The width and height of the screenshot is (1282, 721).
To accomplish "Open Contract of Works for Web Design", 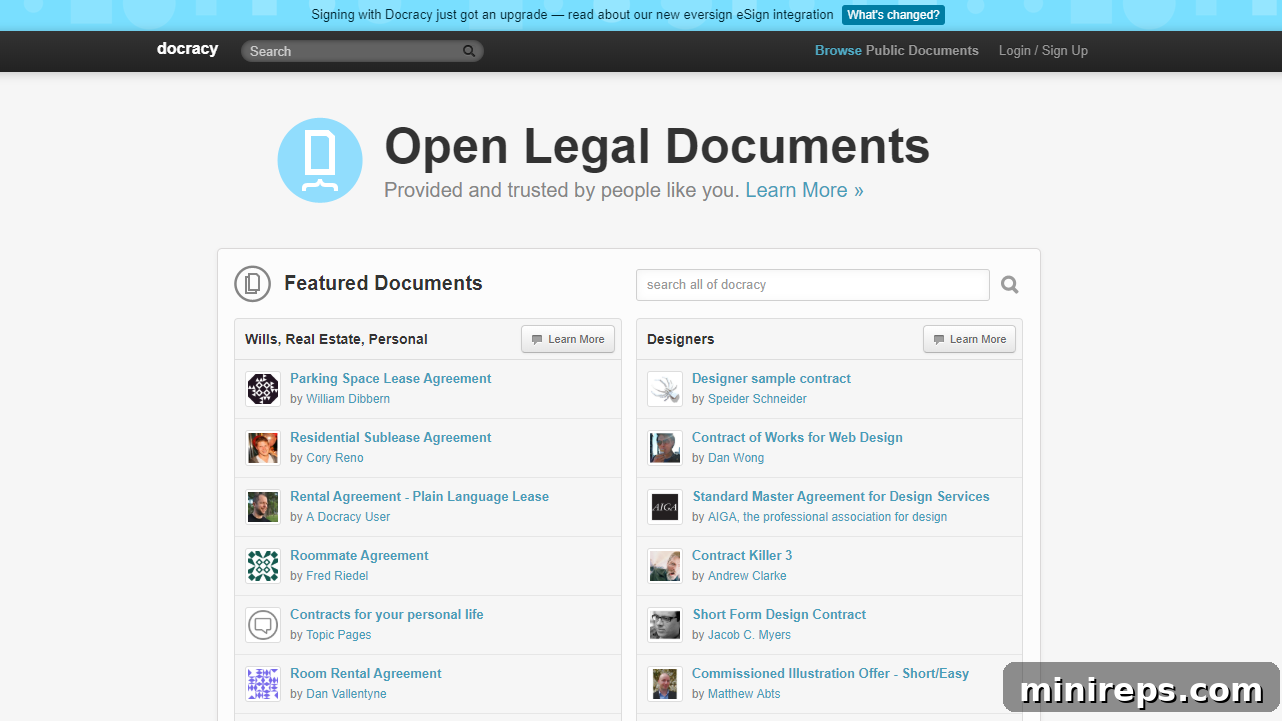I will click(x=797, y=437).
